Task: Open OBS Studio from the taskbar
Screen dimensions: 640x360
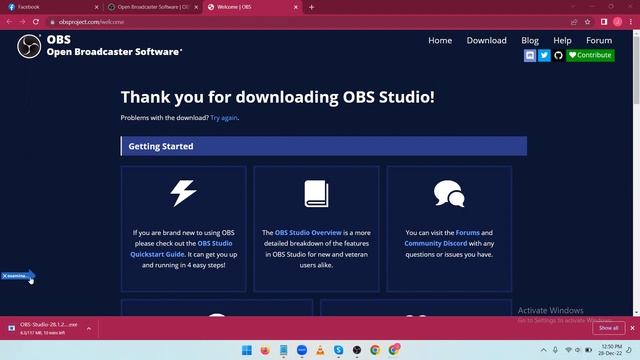Action: point(357,350)
